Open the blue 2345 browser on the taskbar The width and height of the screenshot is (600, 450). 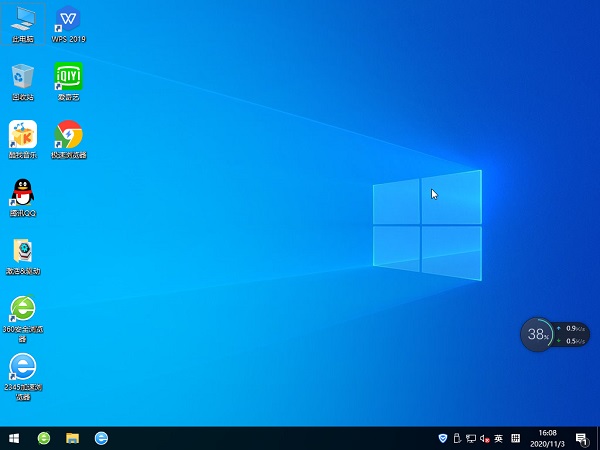(x=101, y=438)
